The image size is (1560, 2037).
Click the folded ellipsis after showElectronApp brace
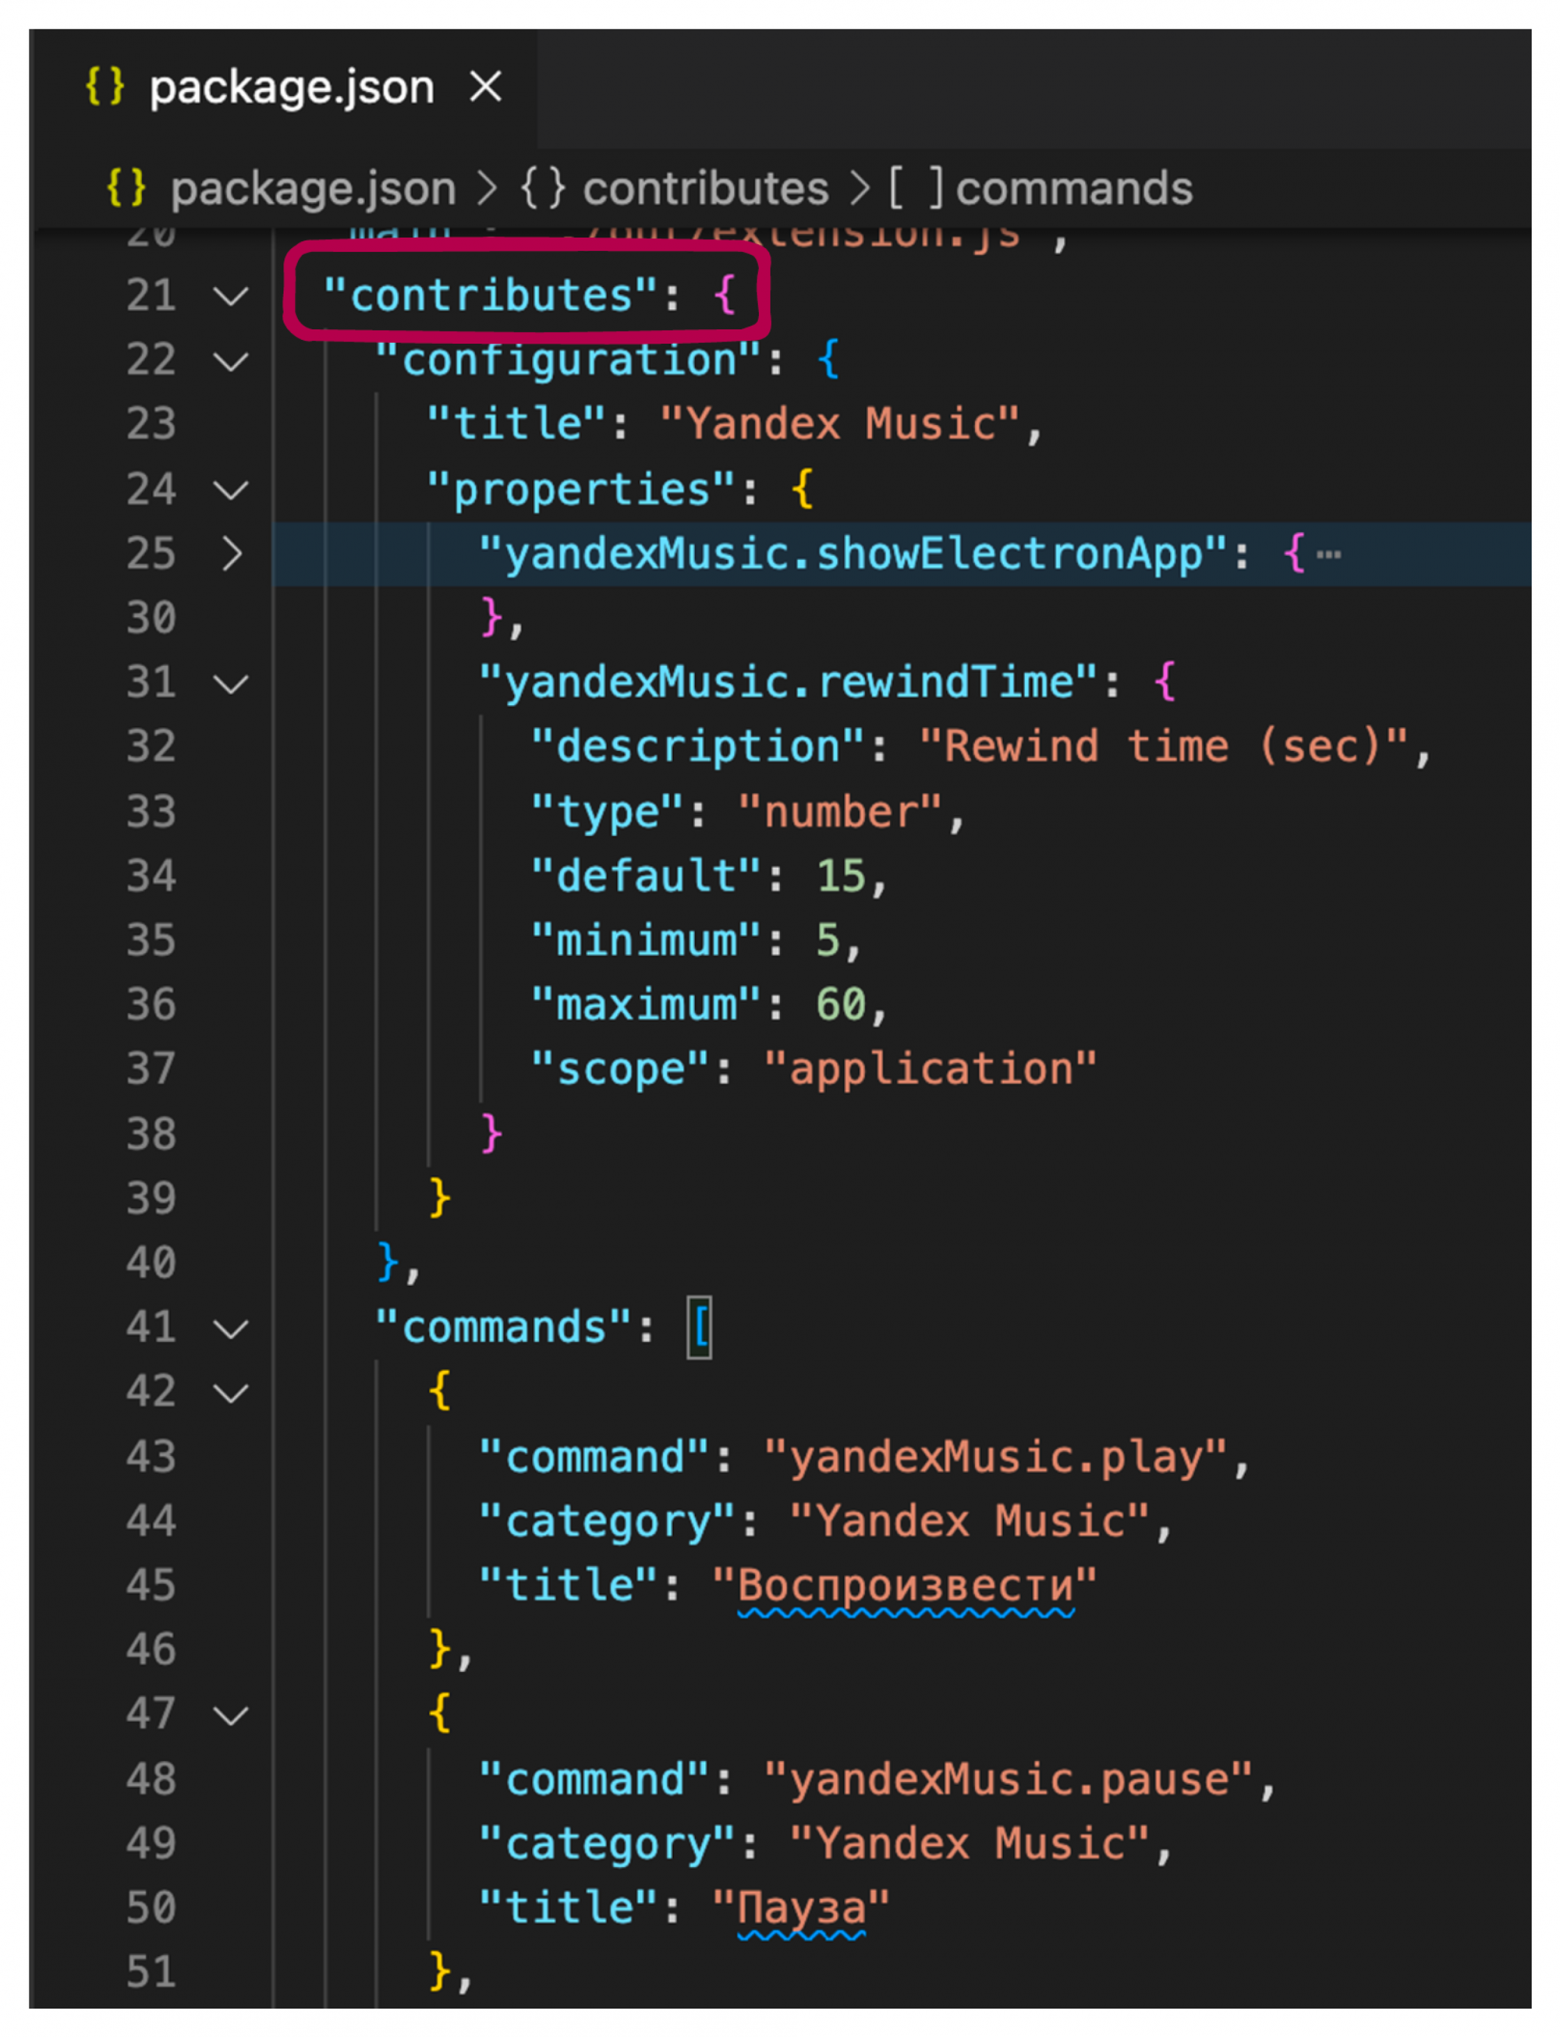click(1328, 554)
